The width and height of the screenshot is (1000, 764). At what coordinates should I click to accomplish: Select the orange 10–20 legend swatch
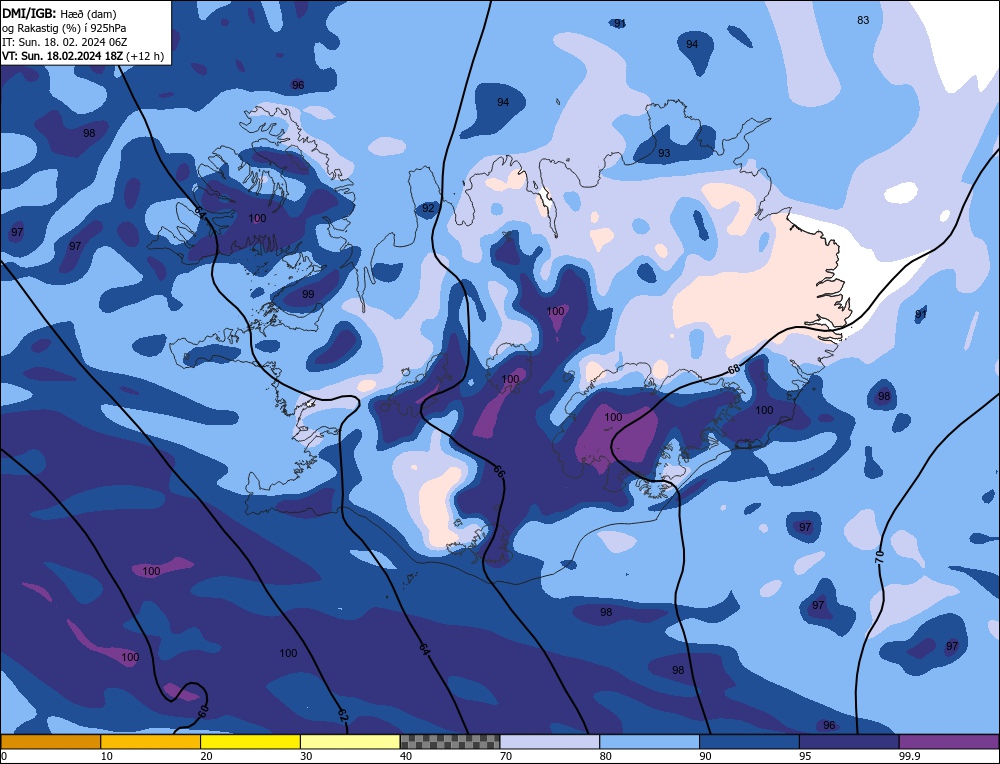pyautogui.click(x=151, y=741)
